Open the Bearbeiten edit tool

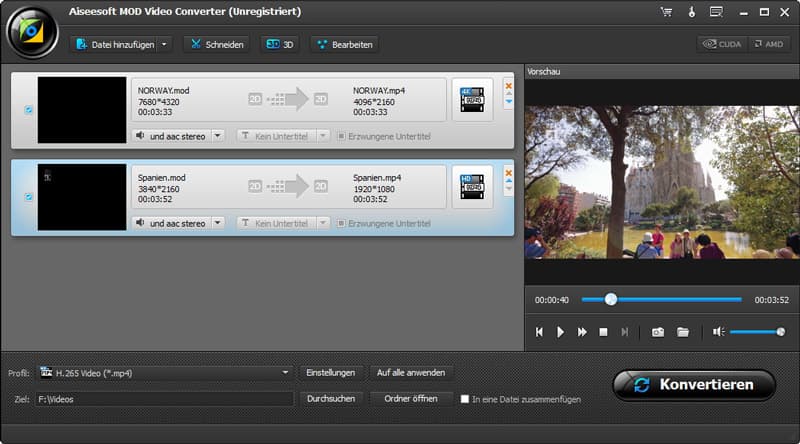(345, 45)
